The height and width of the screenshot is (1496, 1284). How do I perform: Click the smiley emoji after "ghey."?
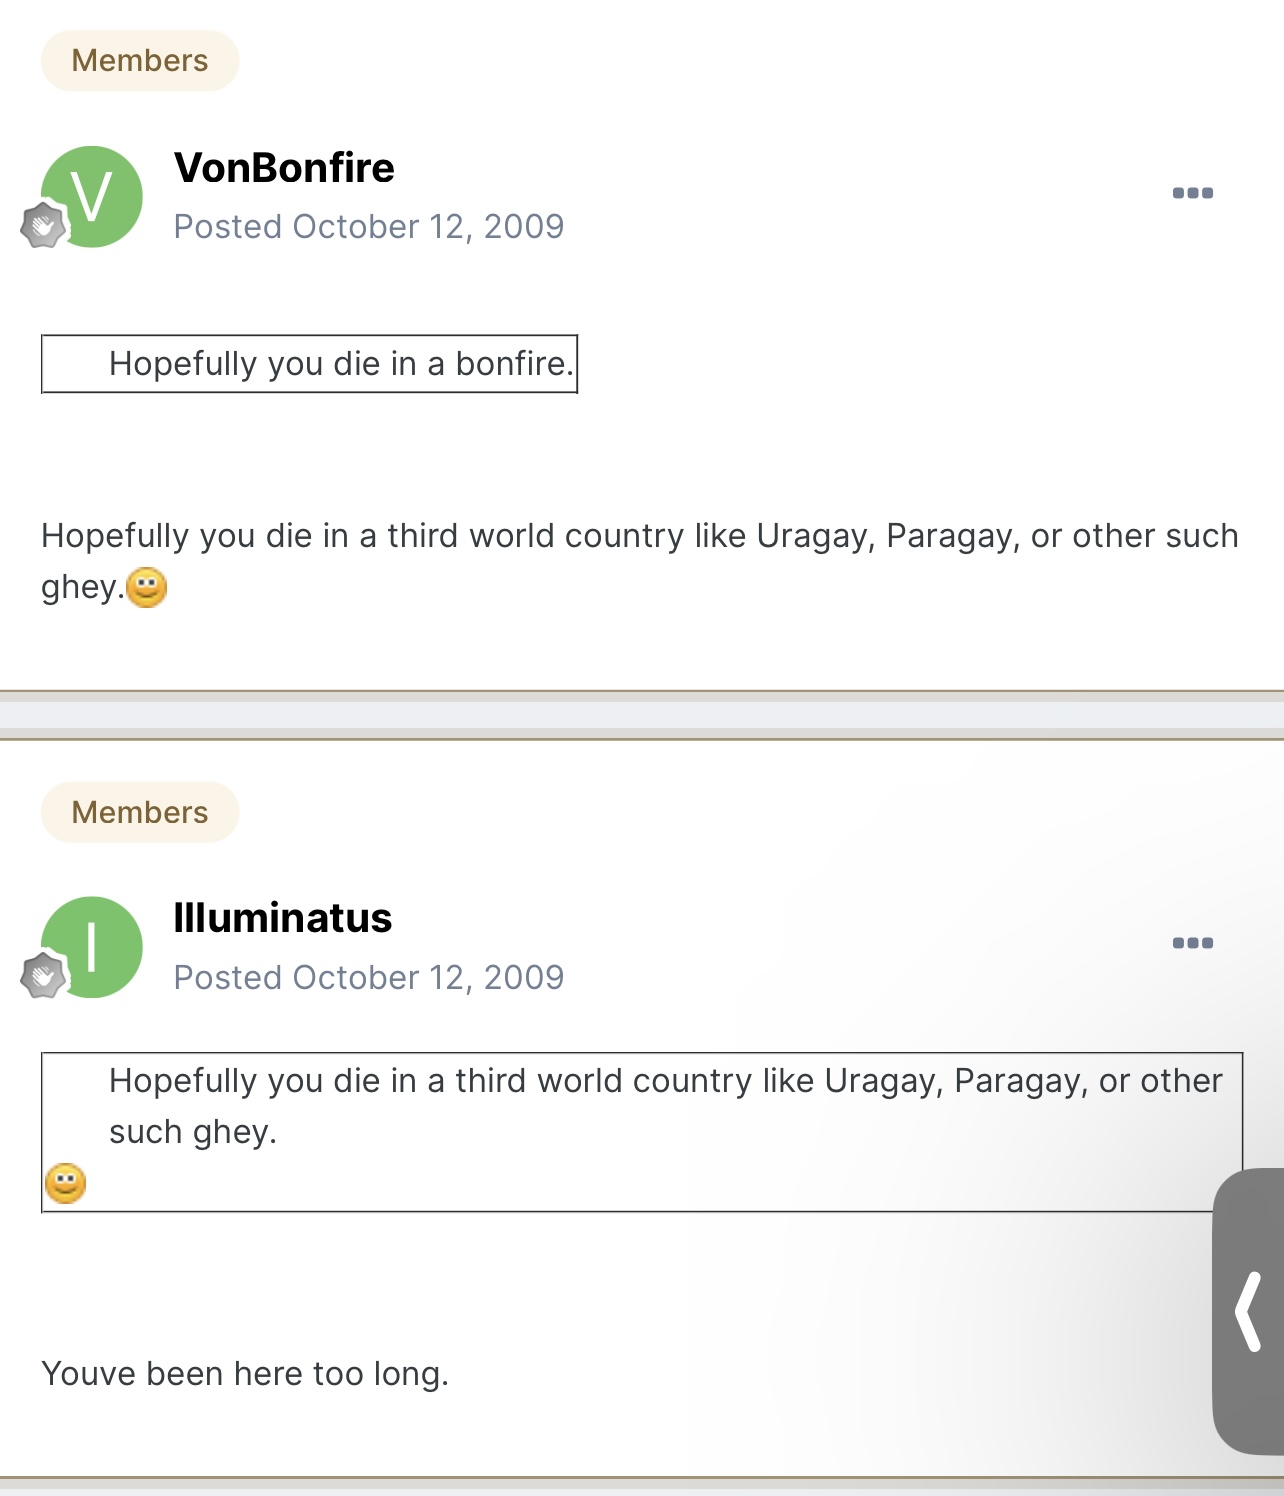(x=147, y=587)
